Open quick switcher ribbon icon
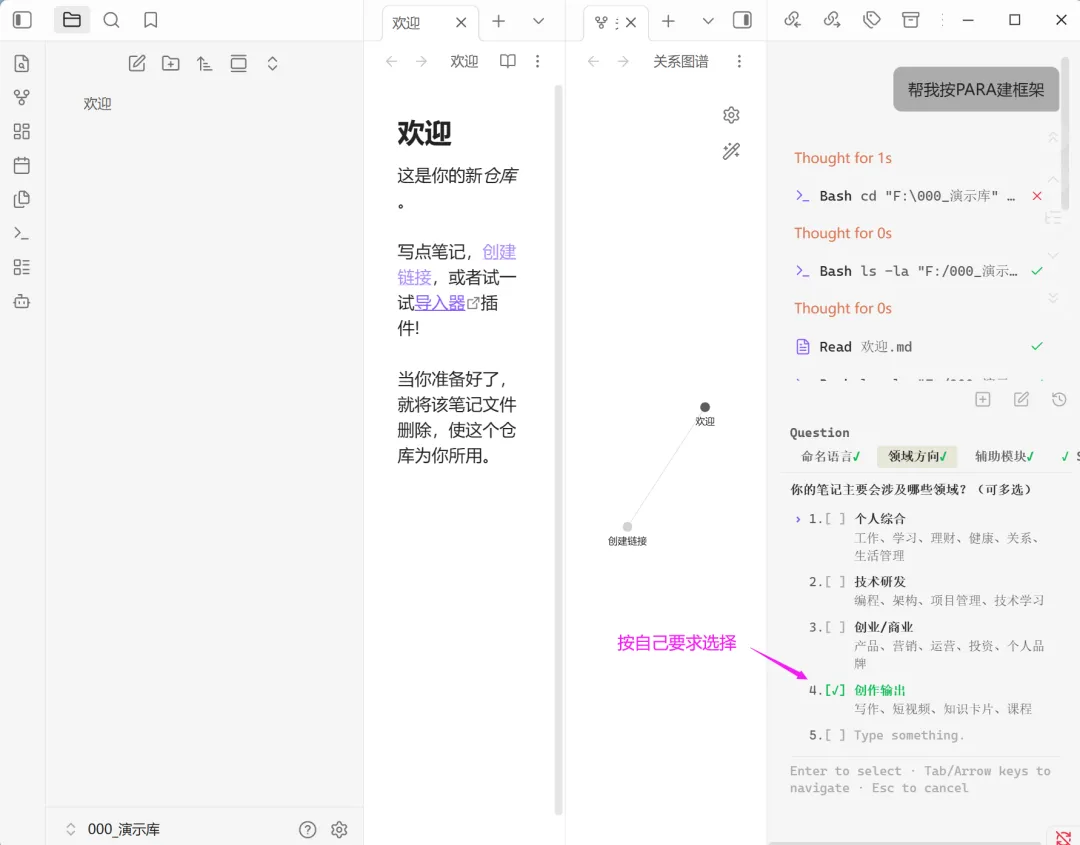1080x845 pixels. click(x=21, y=63)
